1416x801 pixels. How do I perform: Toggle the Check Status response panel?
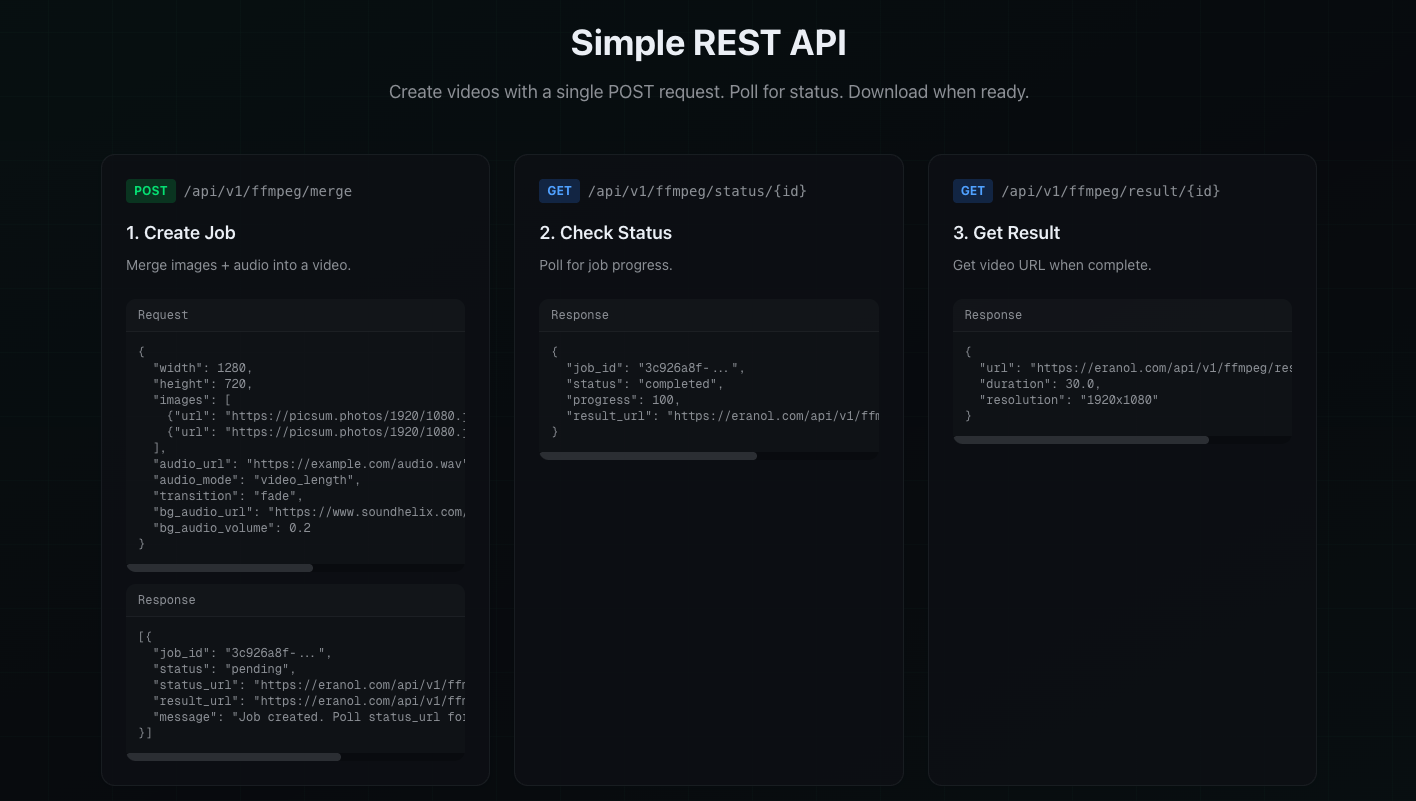709,315
